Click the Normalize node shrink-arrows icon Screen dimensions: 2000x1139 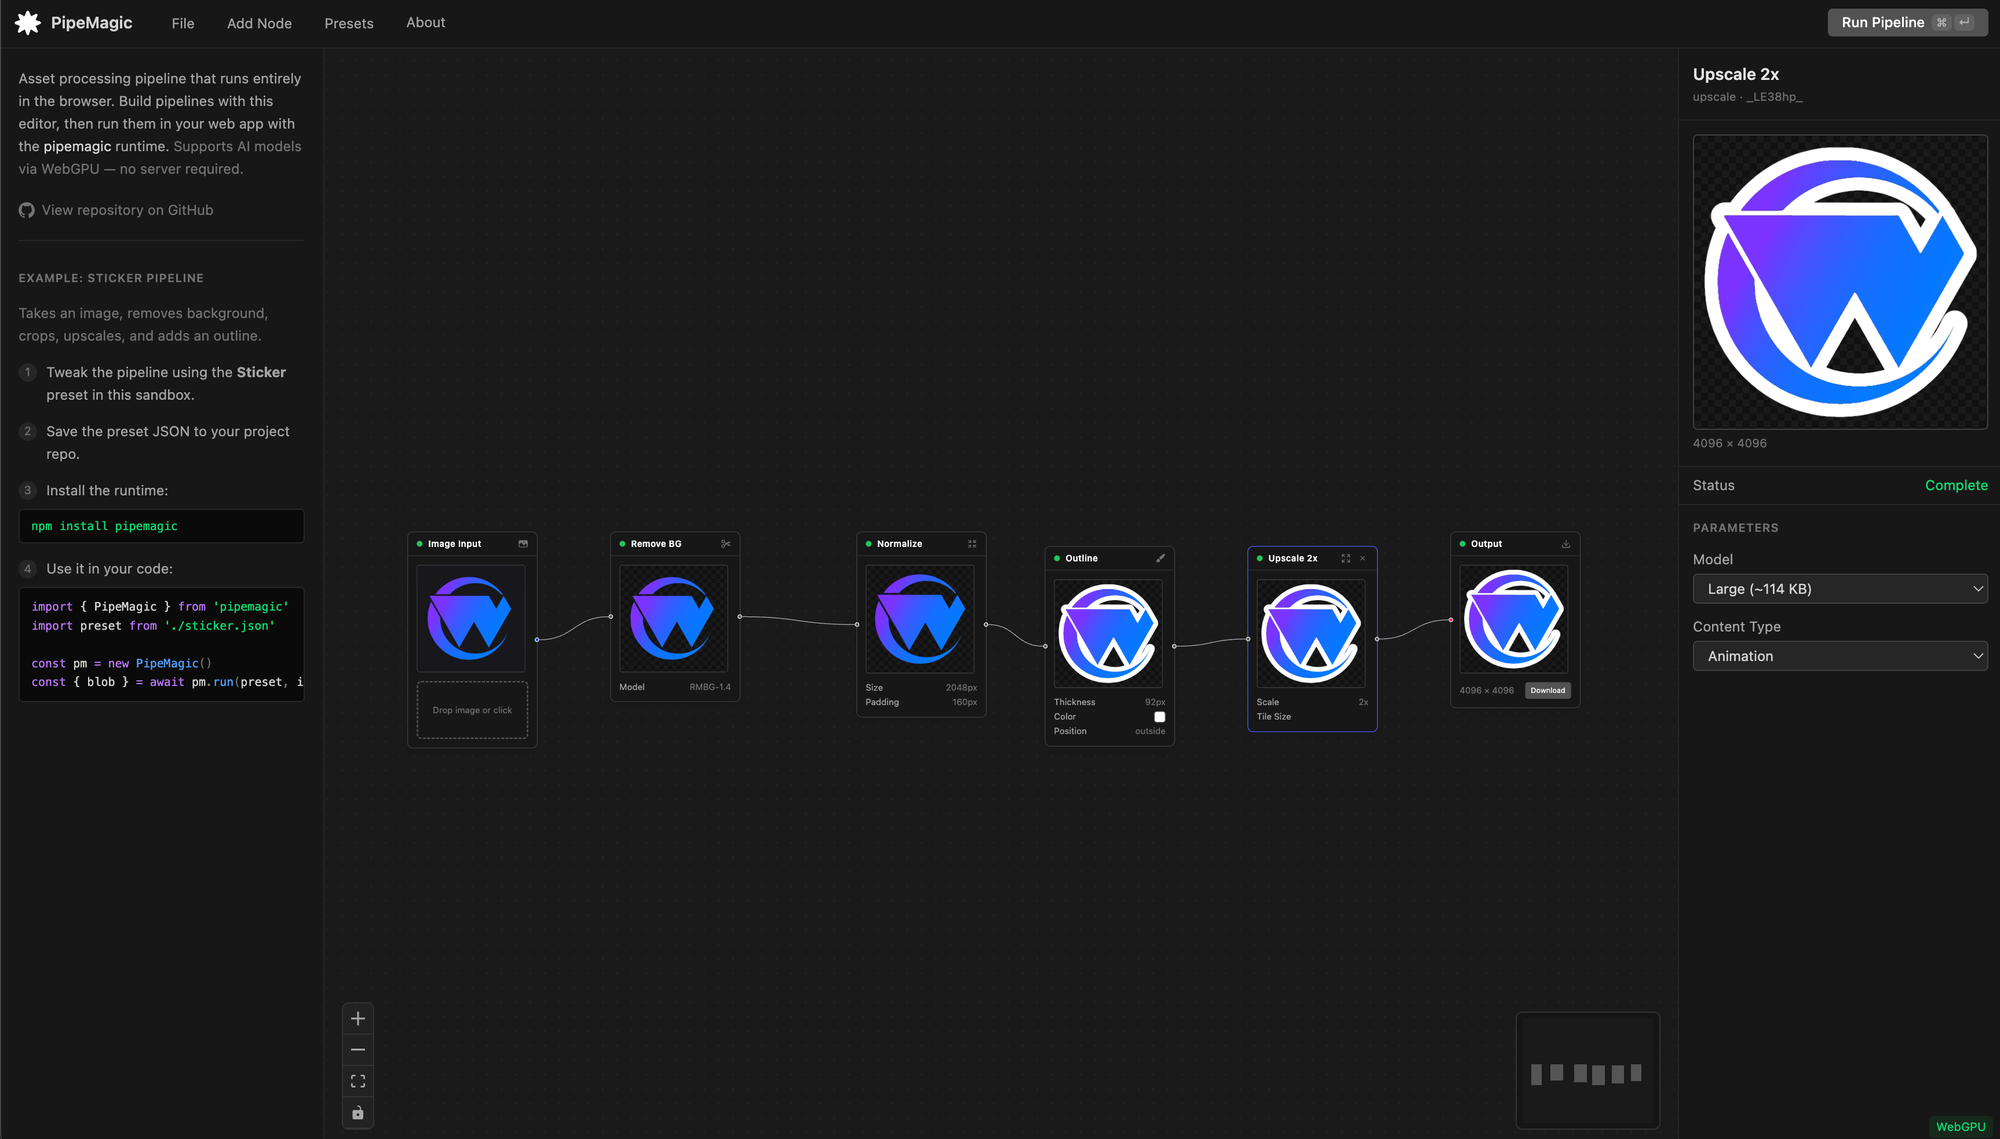[972, 544]
